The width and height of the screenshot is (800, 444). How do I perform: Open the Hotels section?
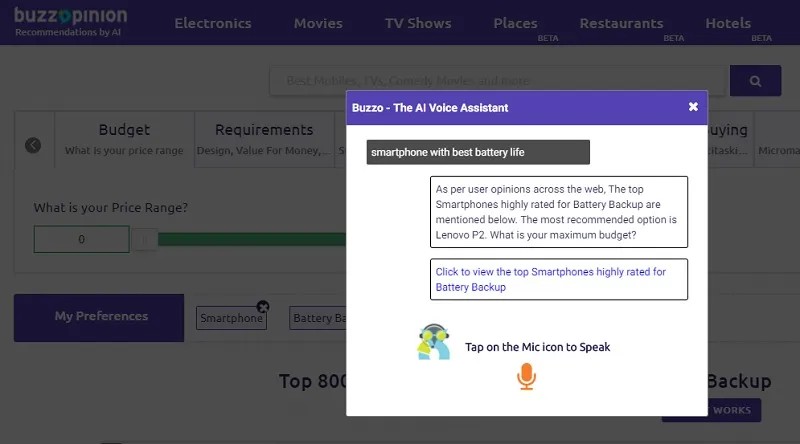728,23
